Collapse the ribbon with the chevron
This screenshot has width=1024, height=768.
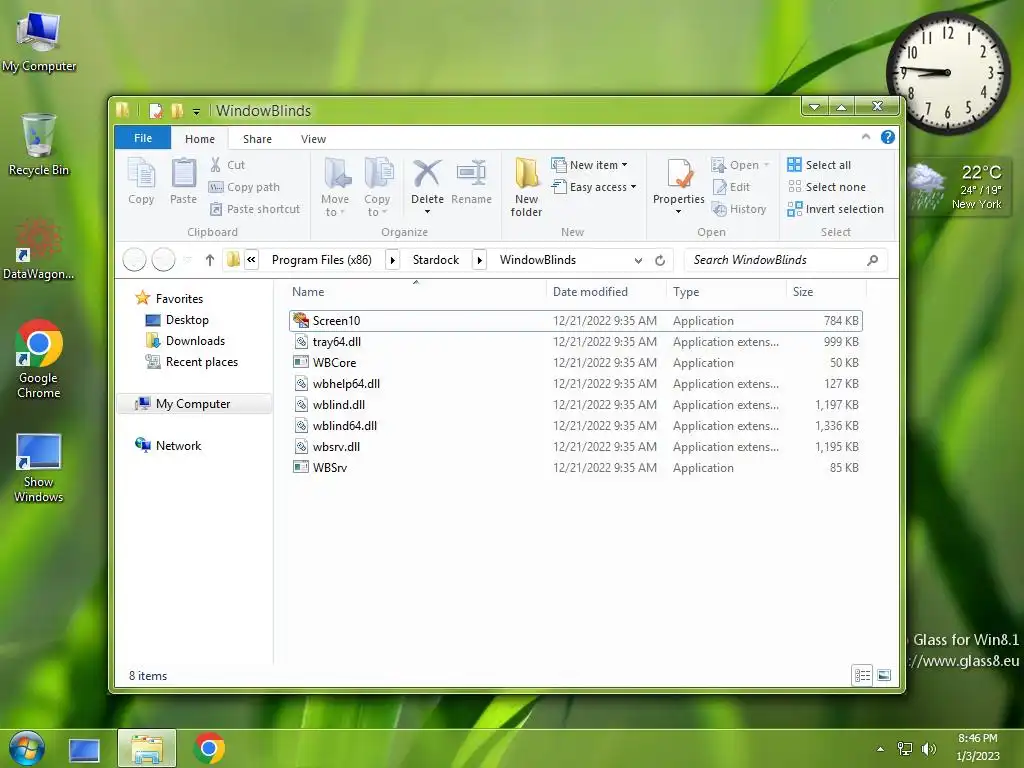click(866, 137)
